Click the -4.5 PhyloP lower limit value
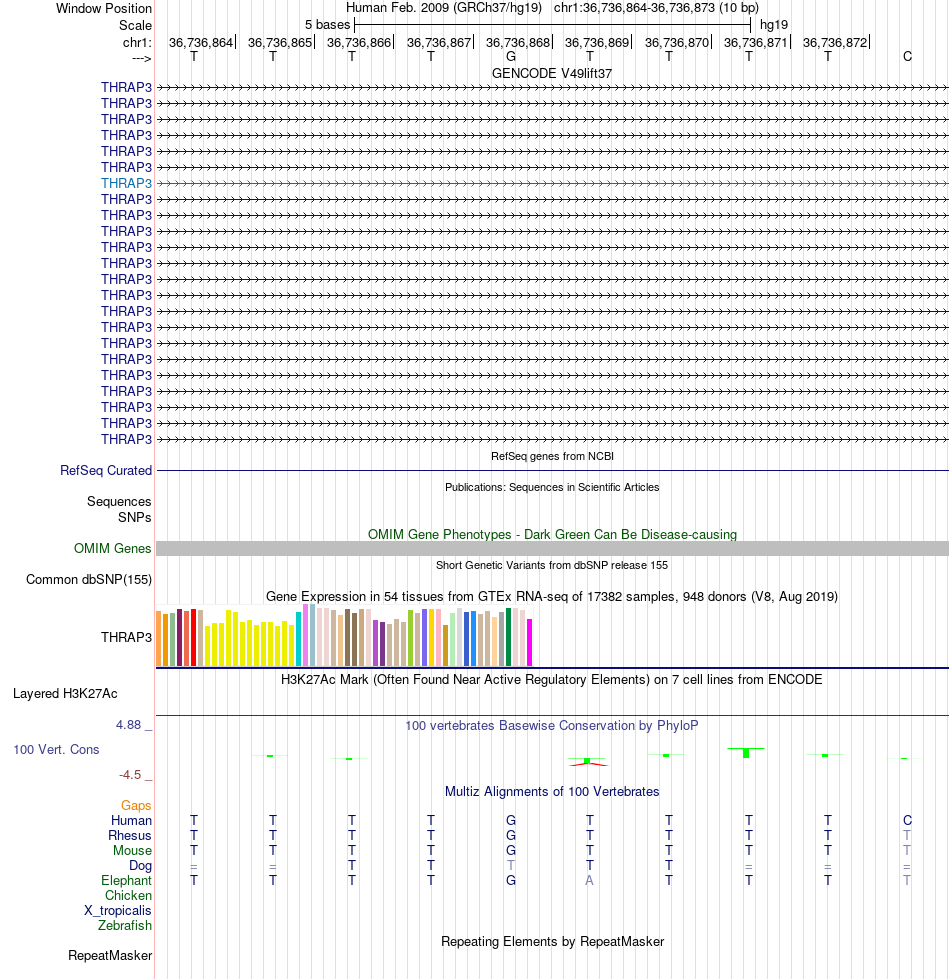Screen dimensions: 950x979 tap(130, 775)
